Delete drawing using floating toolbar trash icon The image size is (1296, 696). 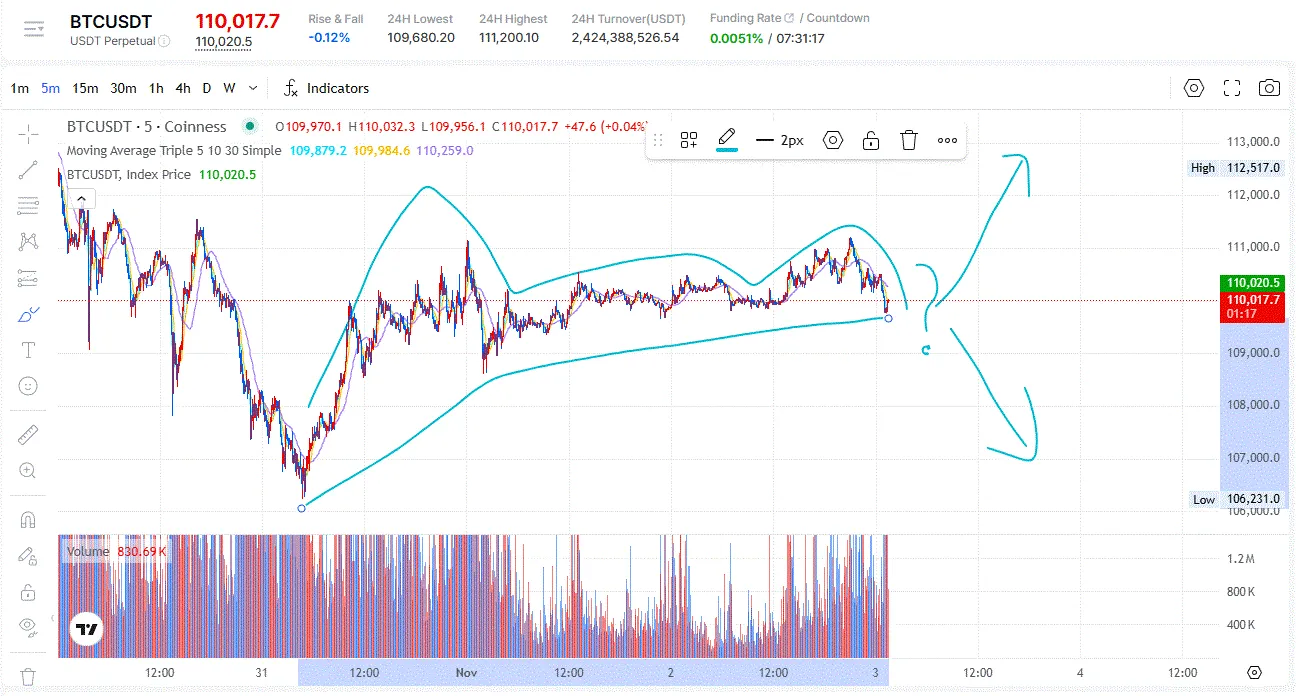908,140
